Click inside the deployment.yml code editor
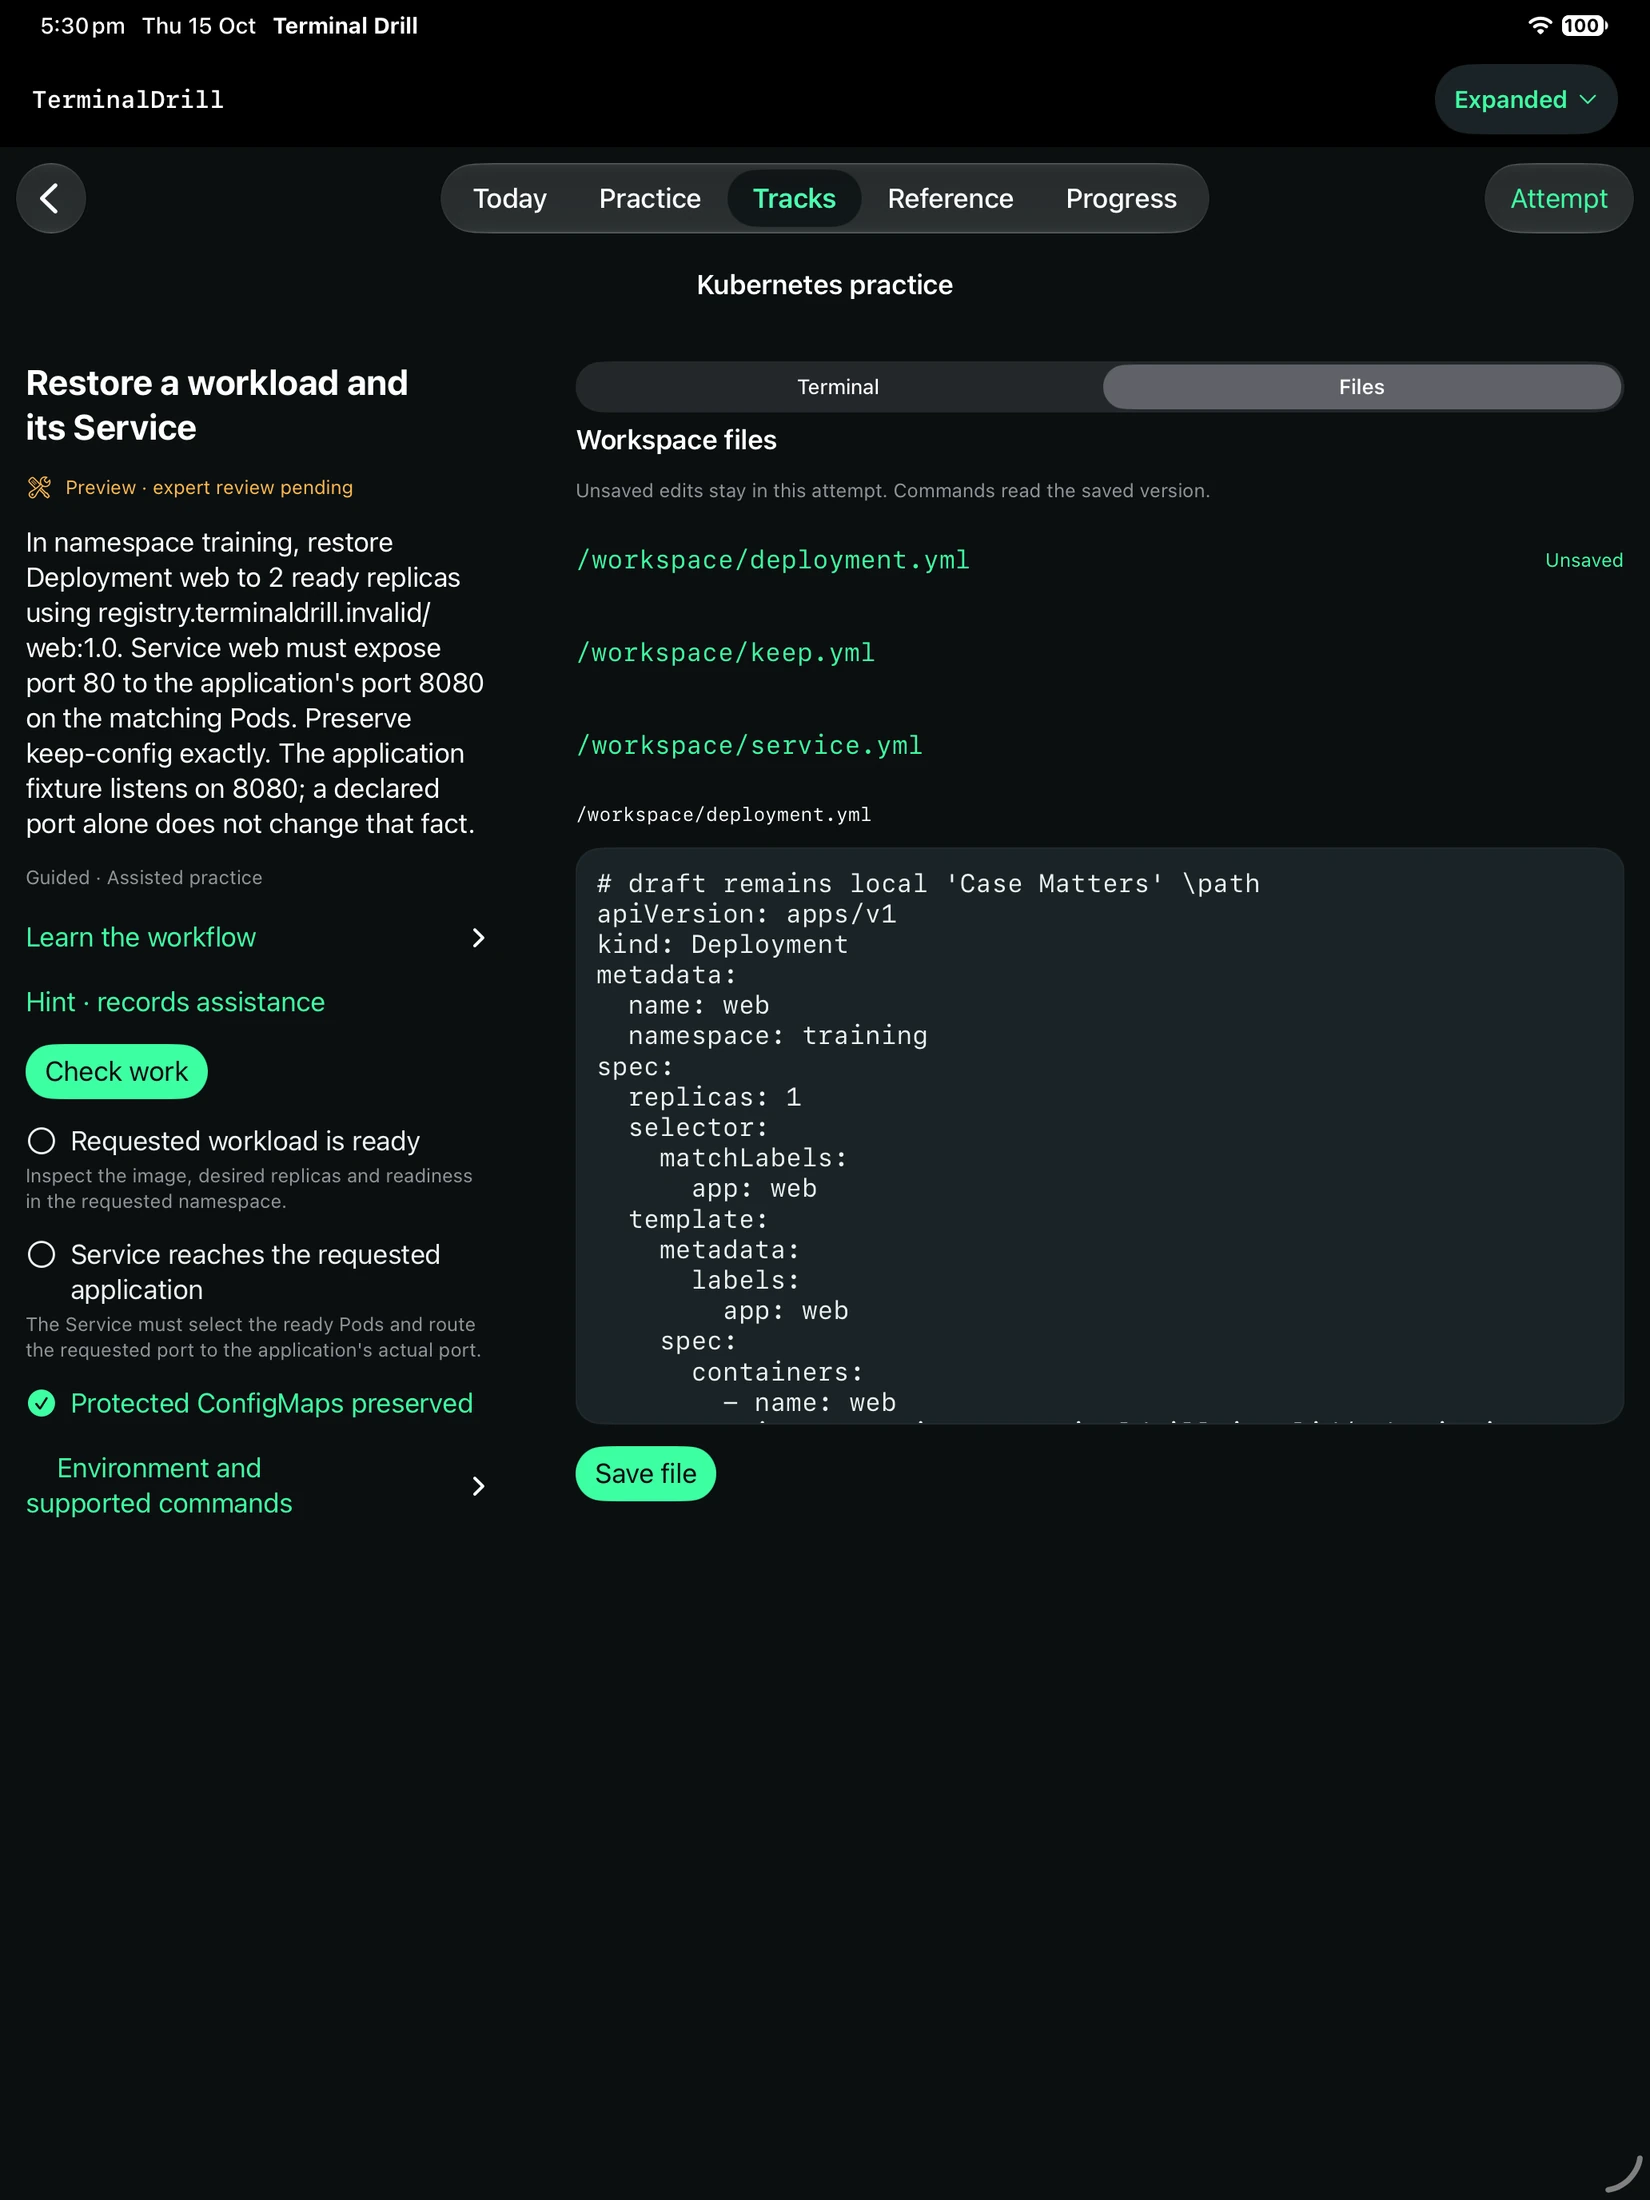 [1099, 1136]
